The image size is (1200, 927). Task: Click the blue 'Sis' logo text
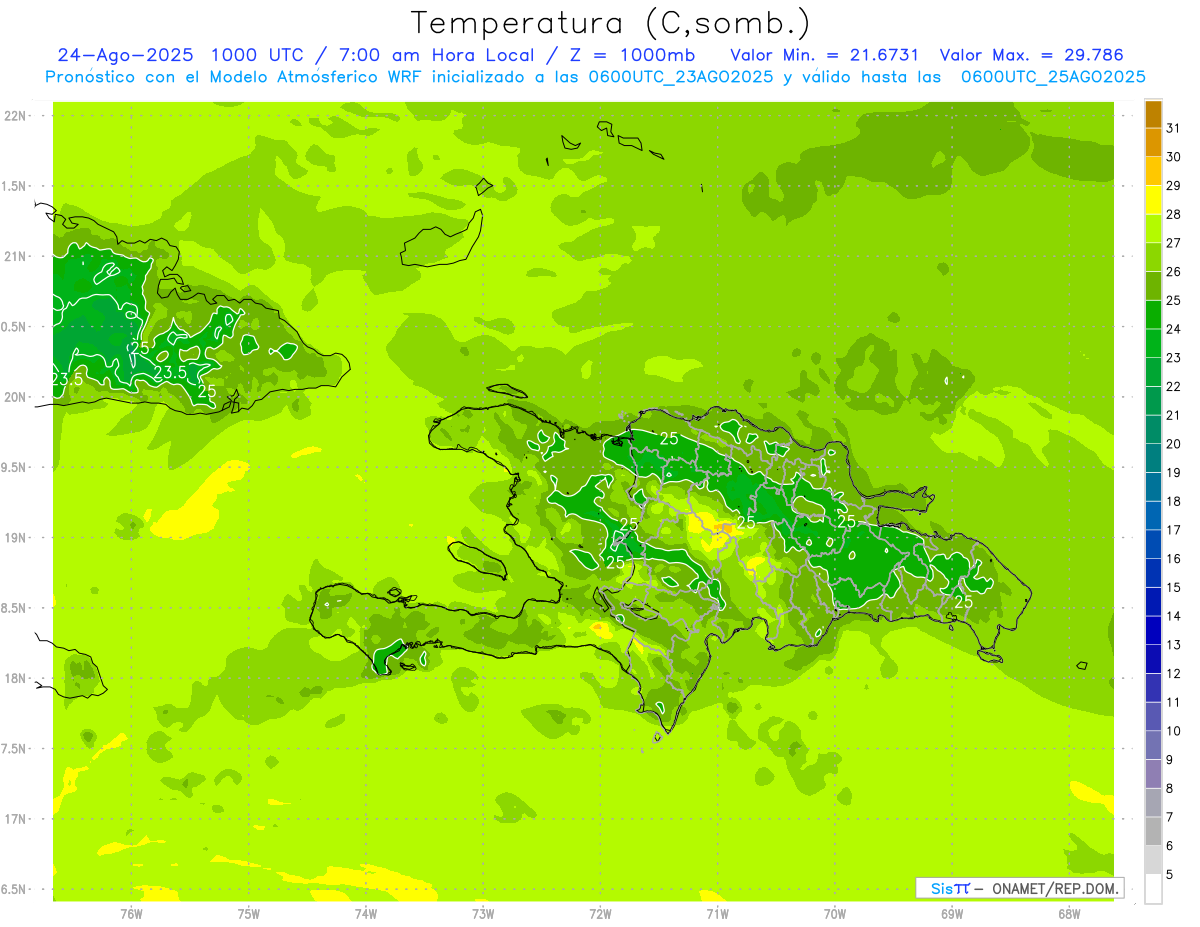click(x=941, y=888)
